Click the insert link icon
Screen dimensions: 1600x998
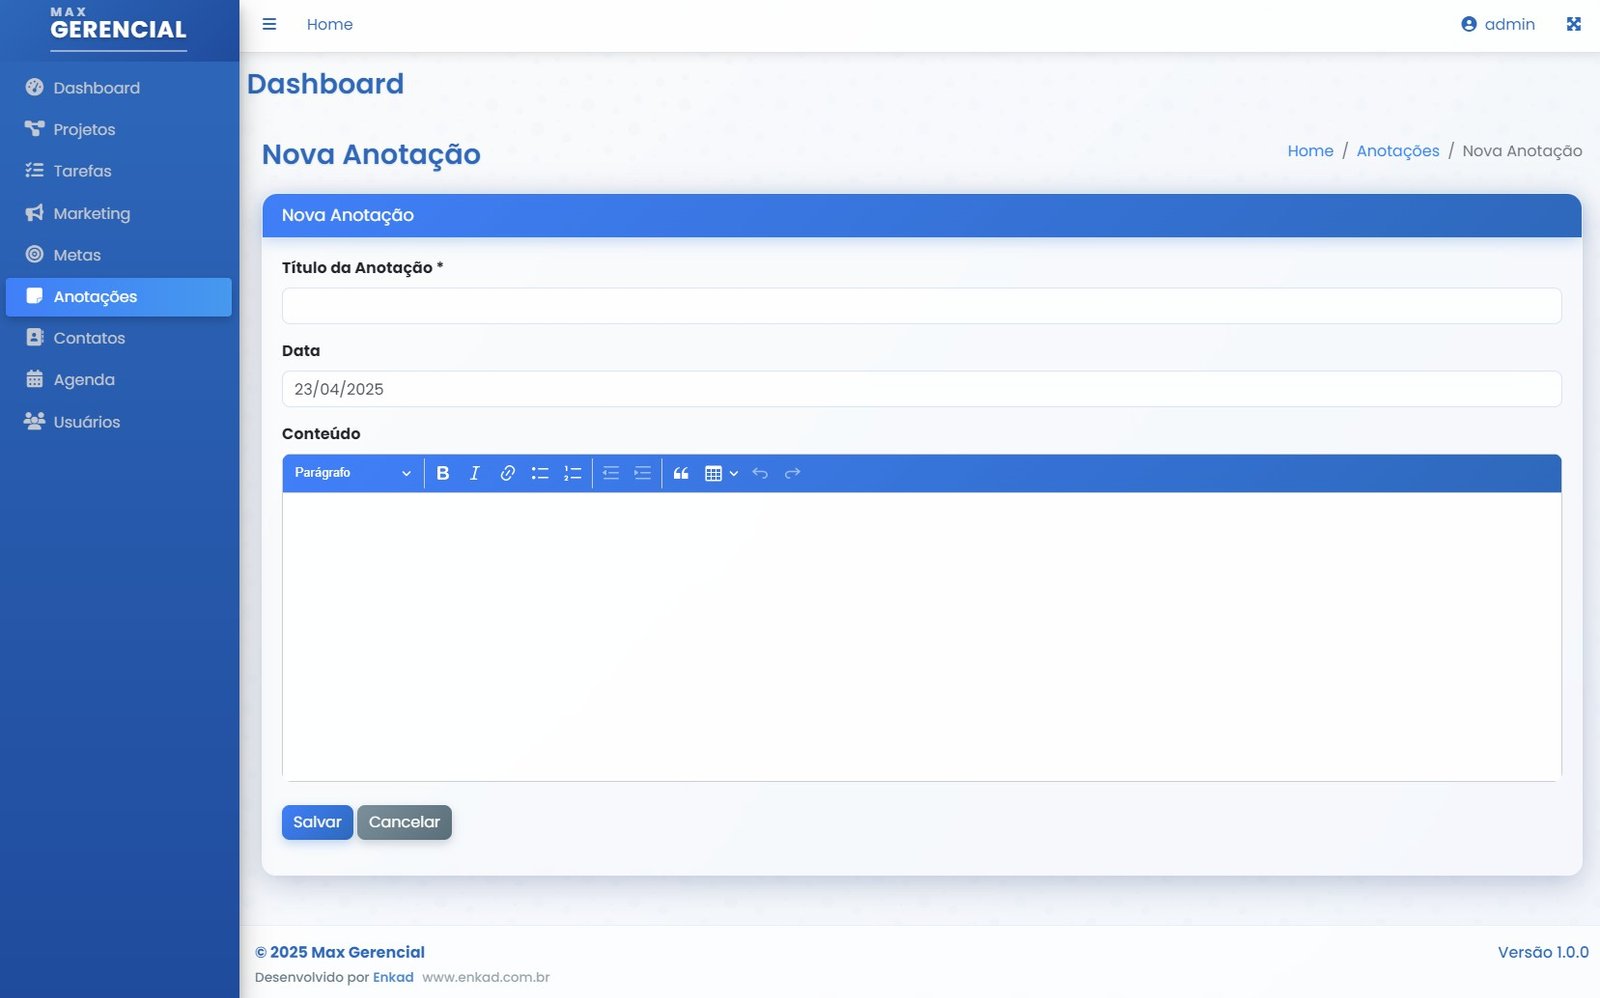click(507, 473)
